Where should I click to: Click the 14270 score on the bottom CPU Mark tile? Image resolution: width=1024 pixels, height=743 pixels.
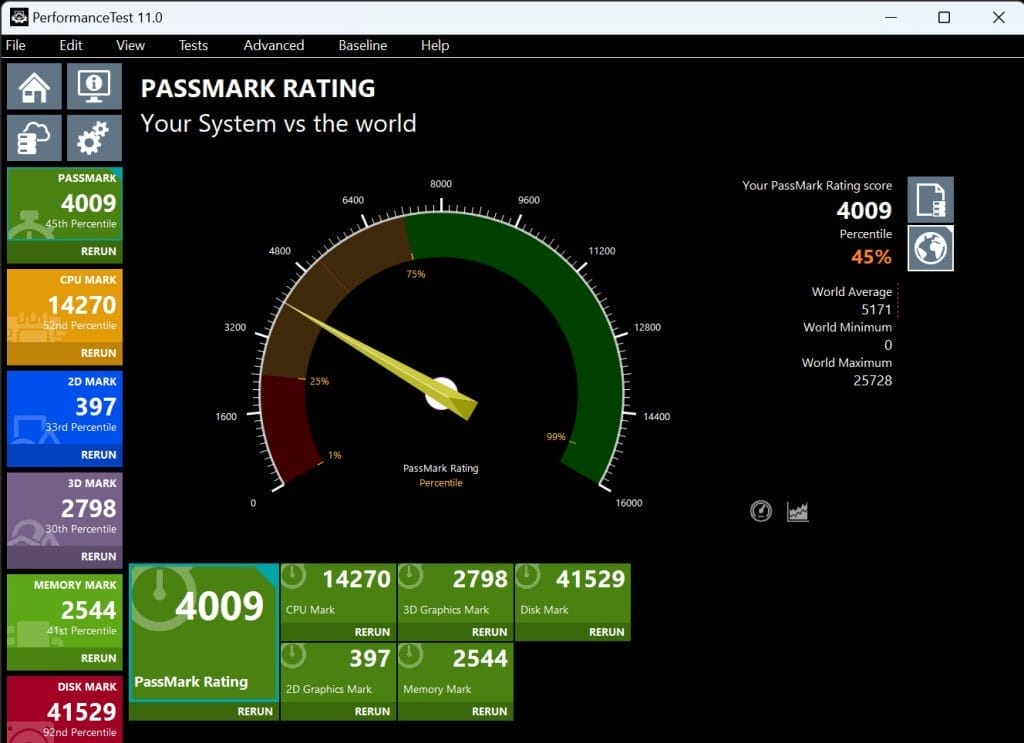[x=357, y=579]
